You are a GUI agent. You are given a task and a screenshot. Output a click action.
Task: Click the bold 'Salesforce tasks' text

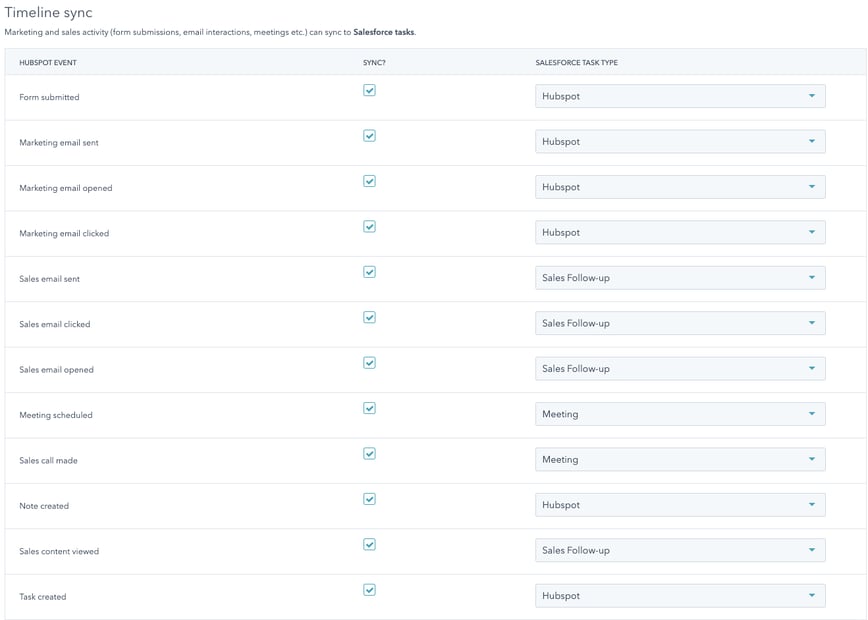tap(384, 32)
